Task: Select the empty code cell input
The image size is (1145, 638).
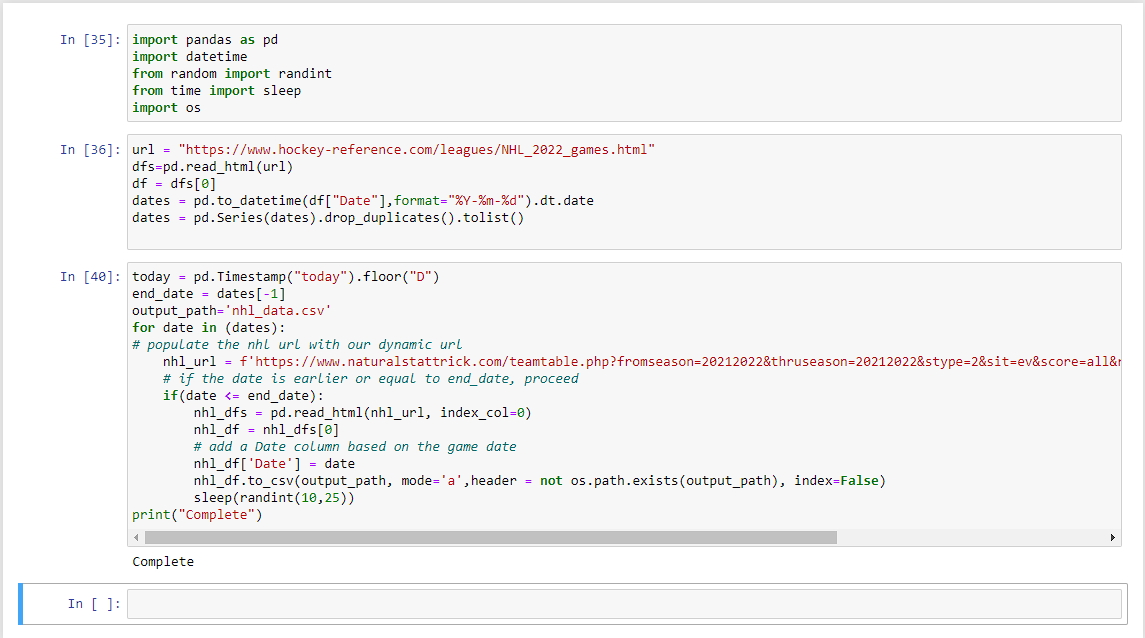Action: [x=624, y=604]
